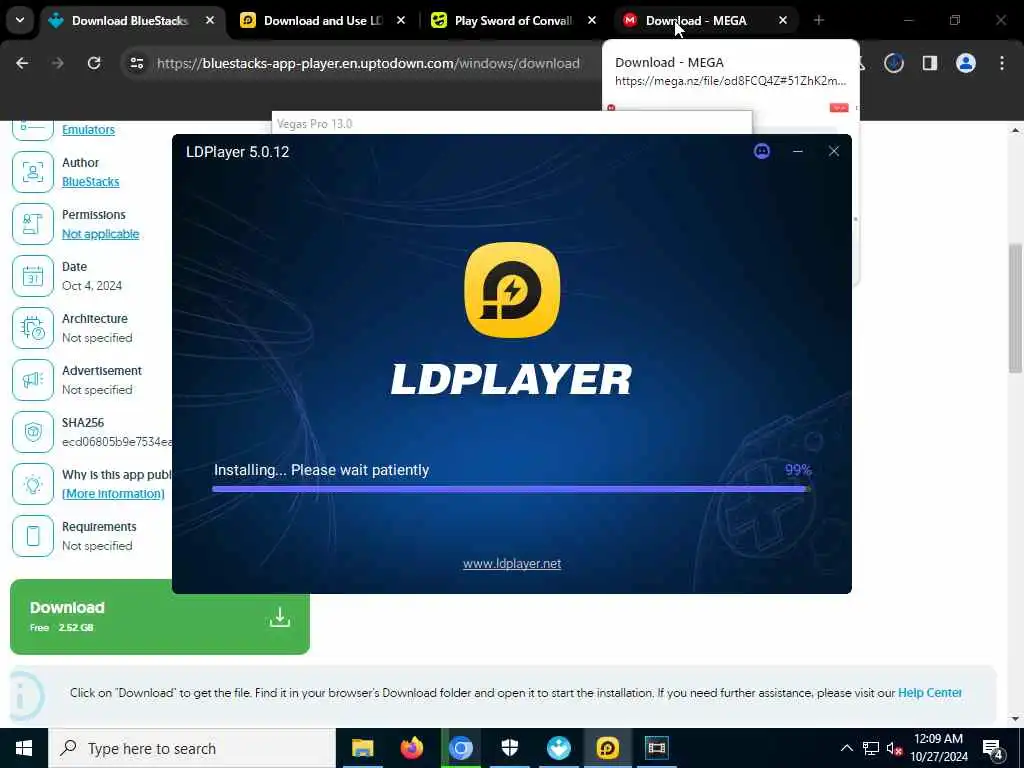Click the browser address bar URL
This screenshot has width=1024, height=768.
coord(368,63)
